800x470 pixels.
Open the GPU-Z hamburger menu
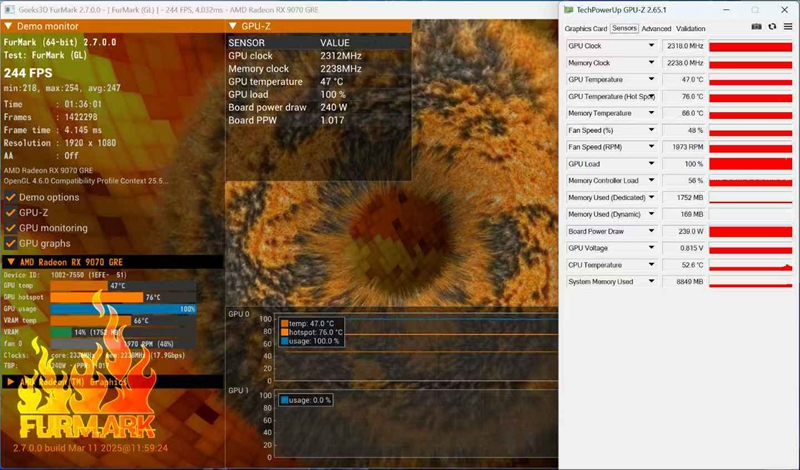click(x=787, y=28)
